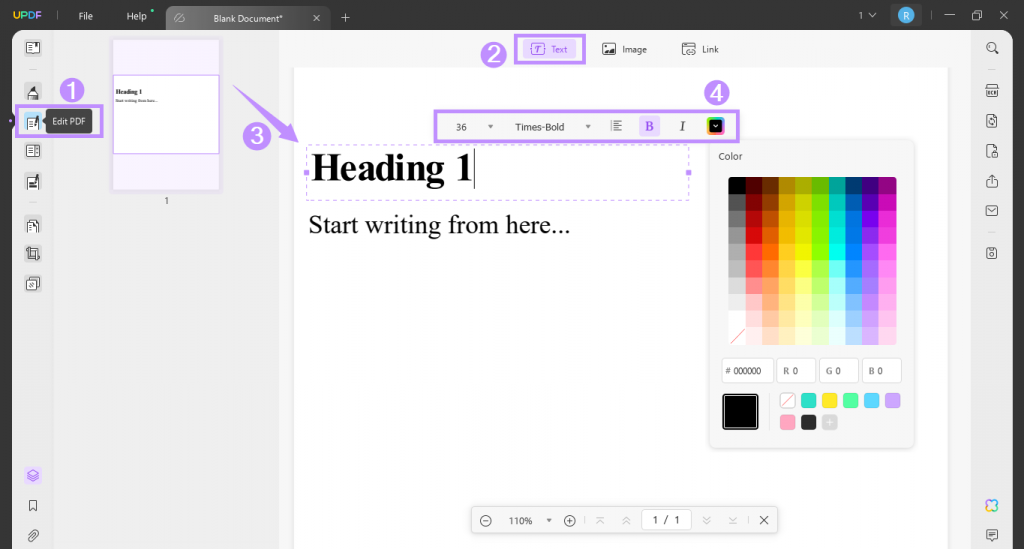The height and width of the screenshot is (549, 1024).
Task: Click the 'Start writing from here...' text
Action: click(x=439, y=225)
